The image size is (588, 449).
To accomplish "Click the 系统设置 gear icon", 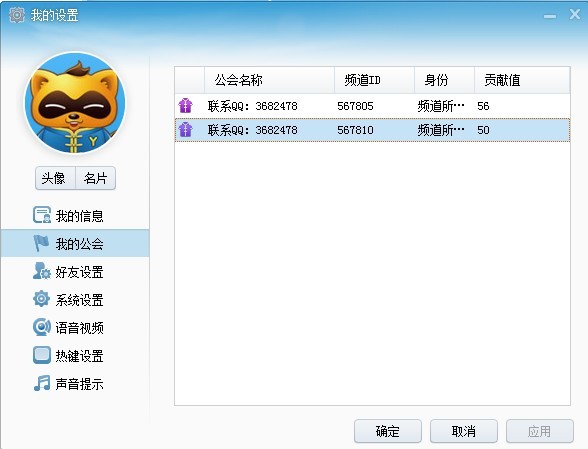I will point(41,299).
